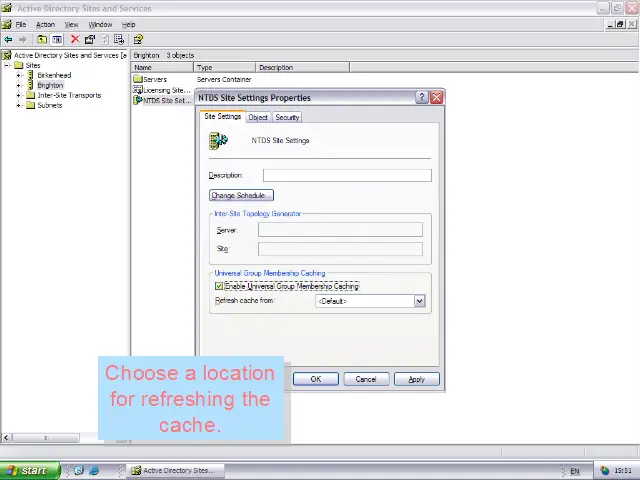Expand the Brighton site node
Image resolution: width=640 pixels, height=480 pixels.
click(18, 85)
